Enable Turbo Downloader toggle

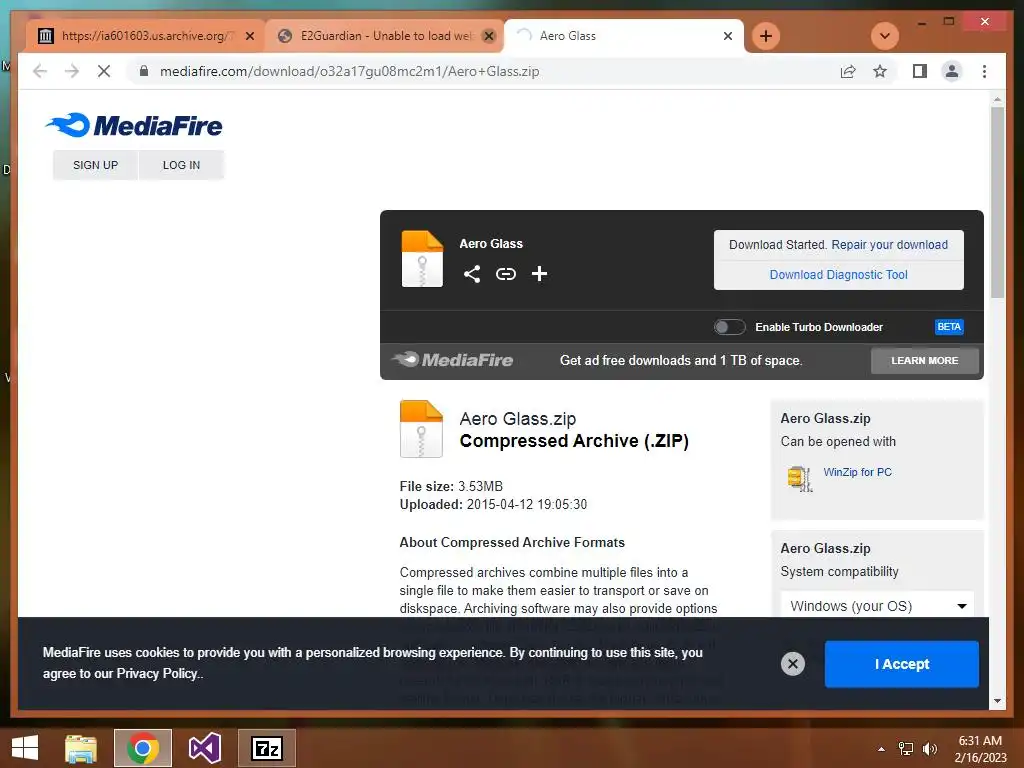pos(729,327)
